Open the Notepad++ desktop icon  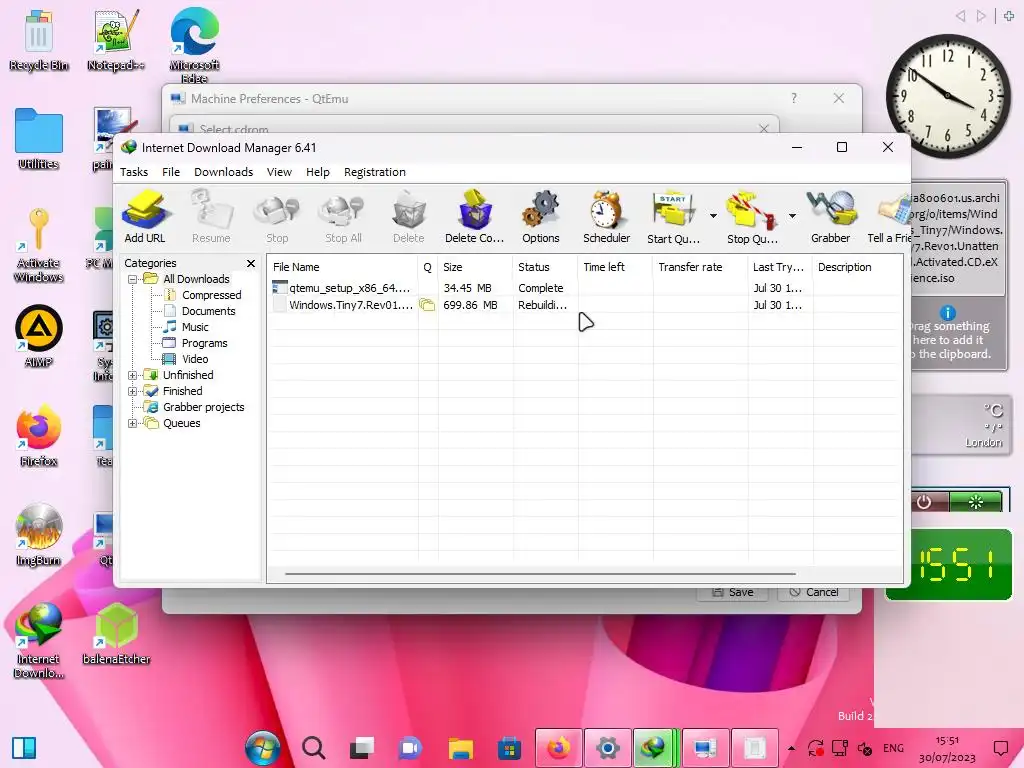click(116, 40)
